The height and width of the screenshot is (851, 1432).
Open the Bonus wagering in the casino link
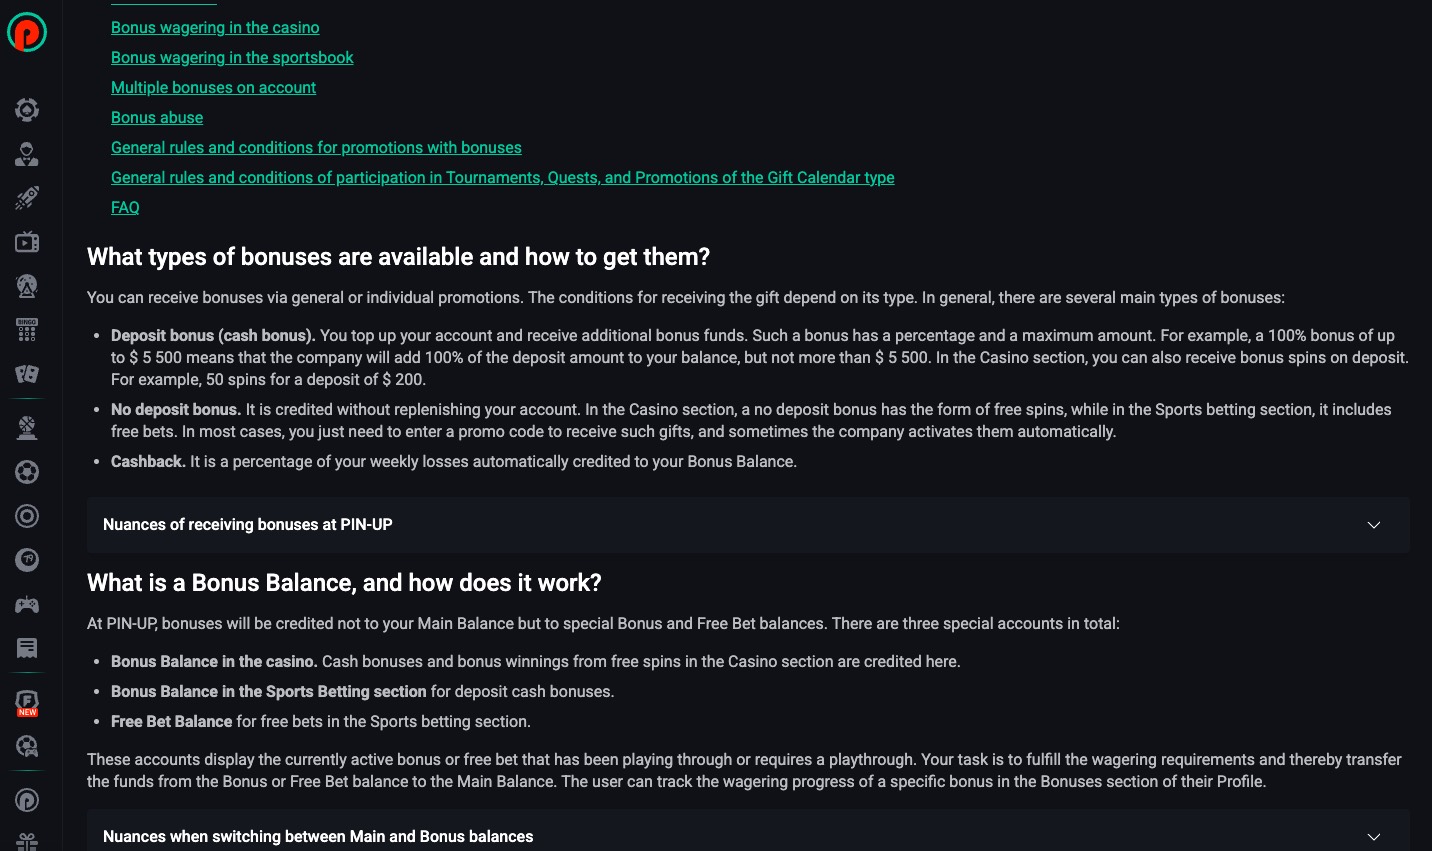coord(215,27)
